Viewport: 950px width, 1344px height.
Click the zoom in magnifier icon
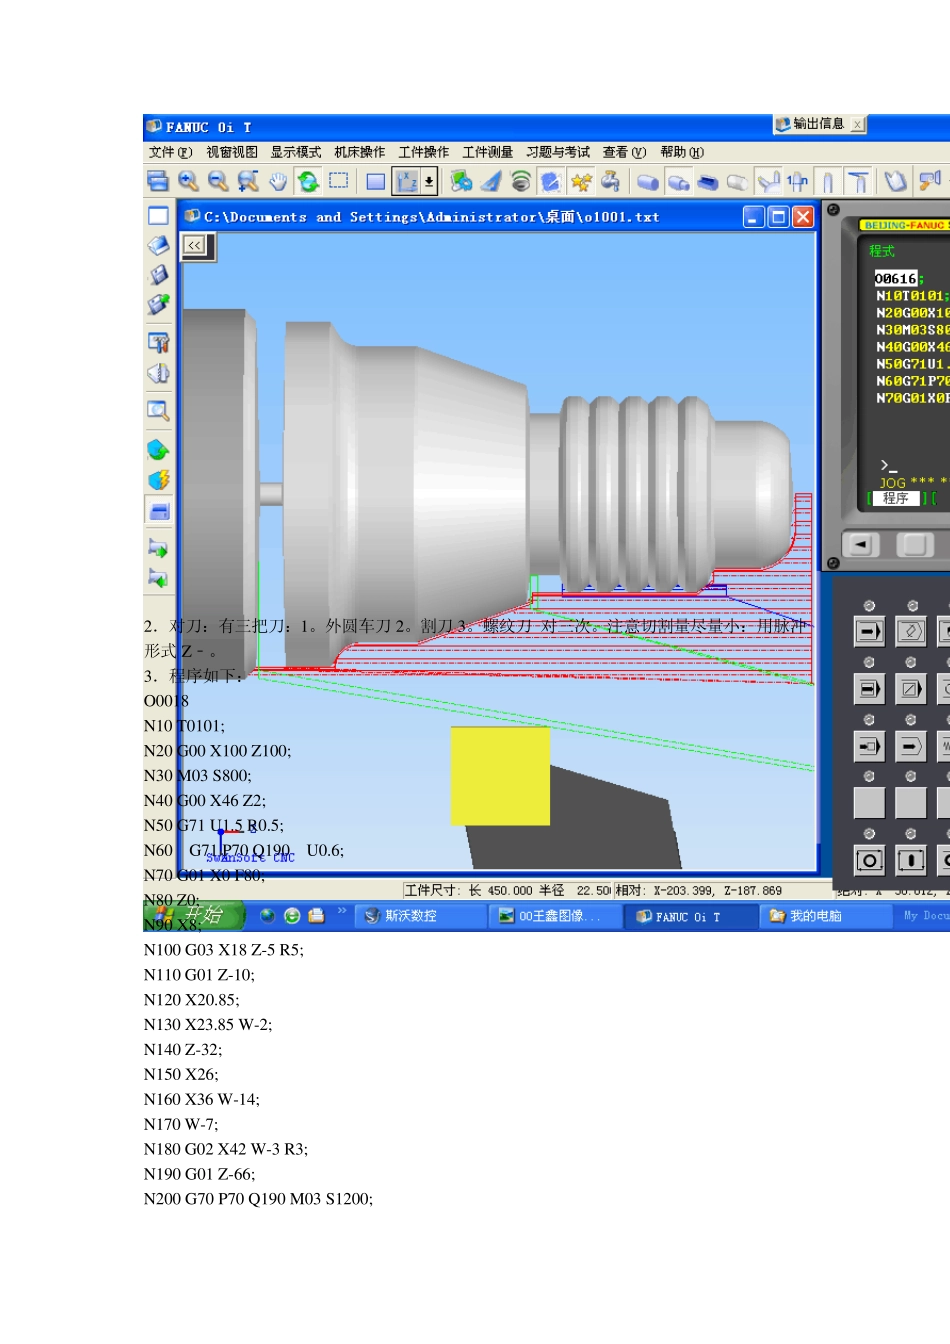(188, 181)
